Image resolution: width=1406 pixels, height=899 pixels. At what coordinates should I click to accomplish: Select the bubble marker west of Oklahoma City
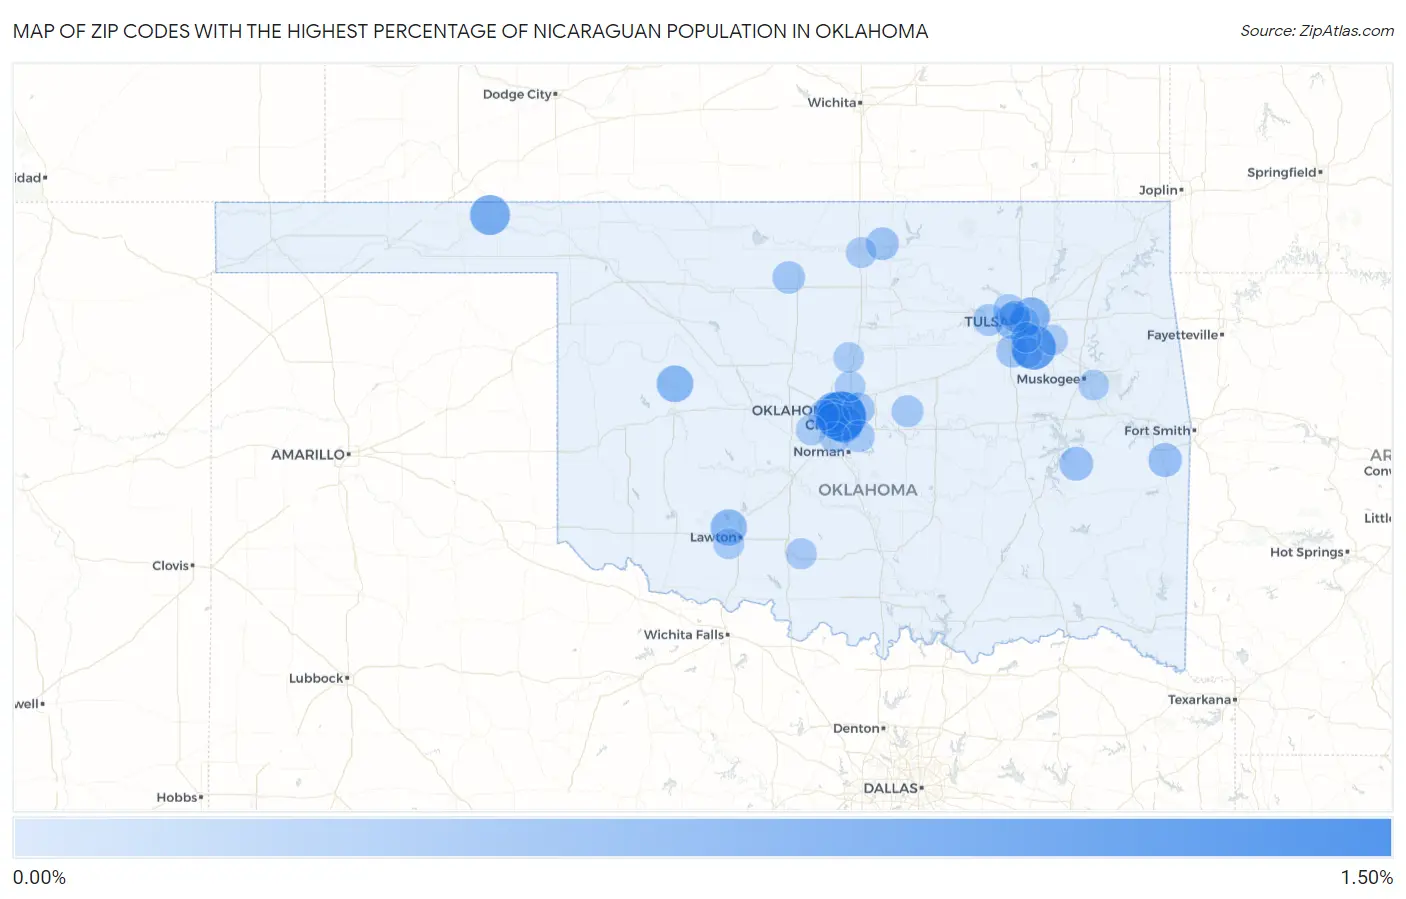(x=675, y=383)
